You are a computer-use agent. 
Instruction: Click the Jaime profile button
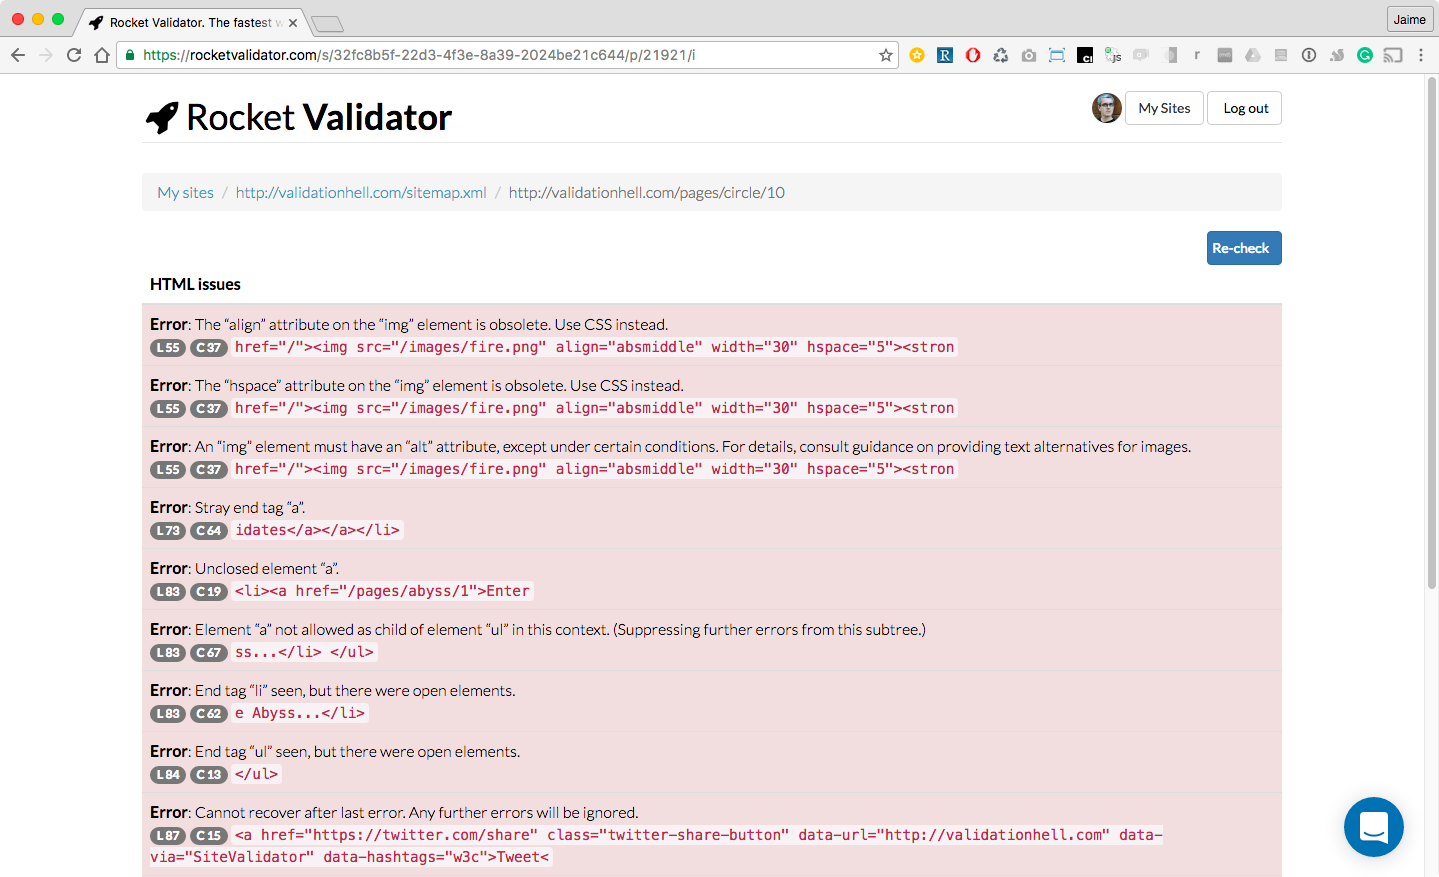tap(1410, 19)
